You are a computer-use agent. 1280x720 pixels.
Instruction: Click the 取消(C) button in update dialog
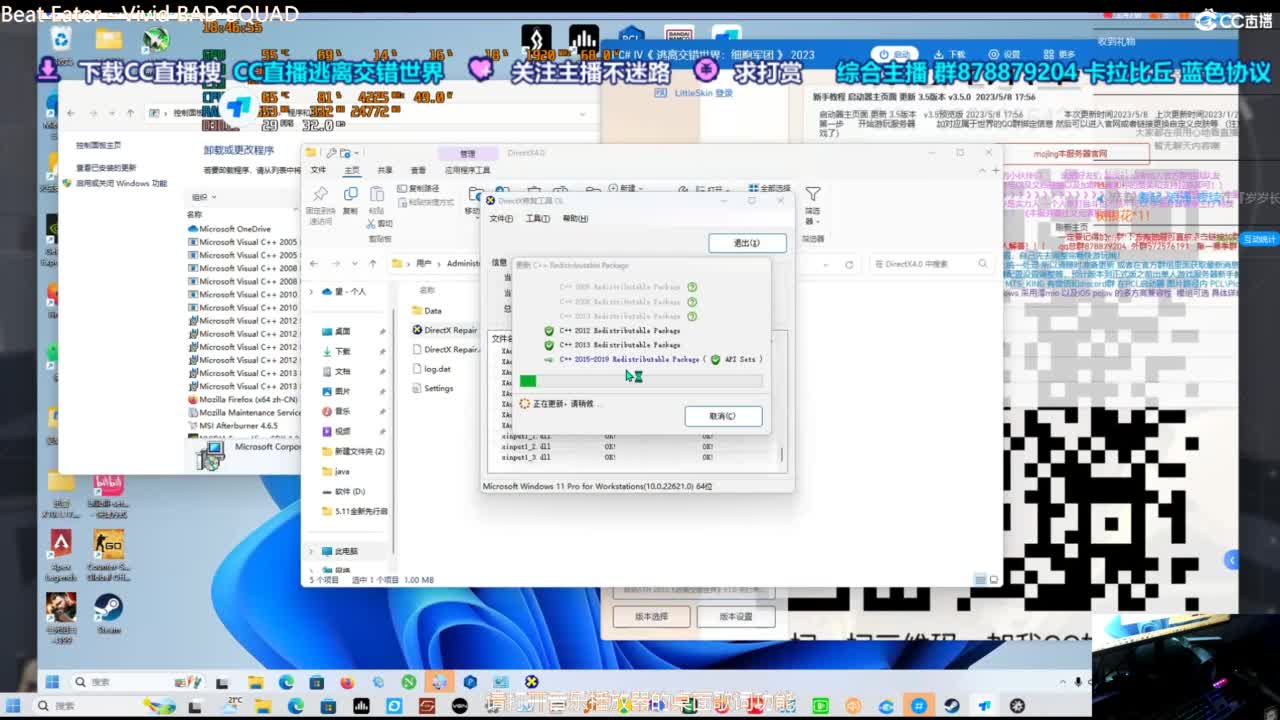pos(723,416)
